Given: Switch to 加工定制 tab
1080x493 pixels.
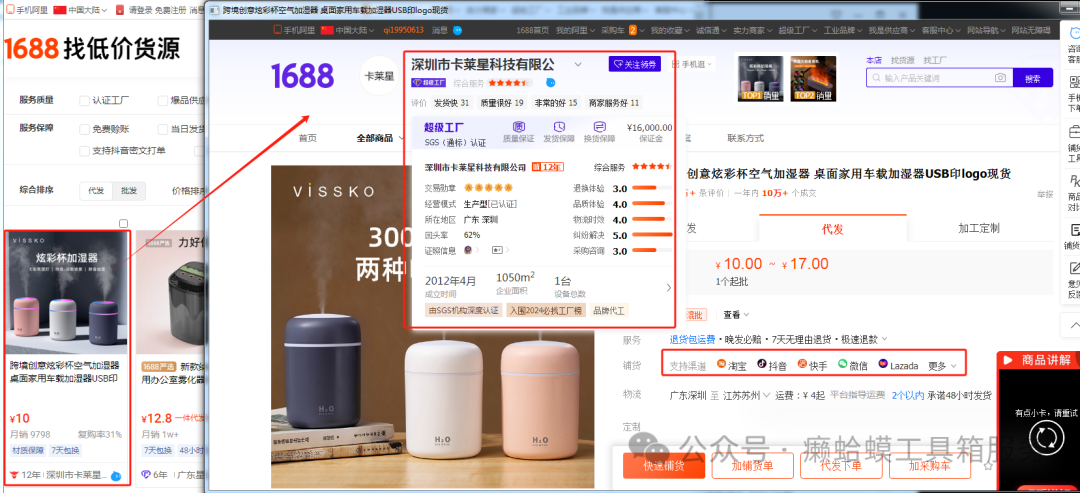Looking at the screenshot, I should pos(979,229).
